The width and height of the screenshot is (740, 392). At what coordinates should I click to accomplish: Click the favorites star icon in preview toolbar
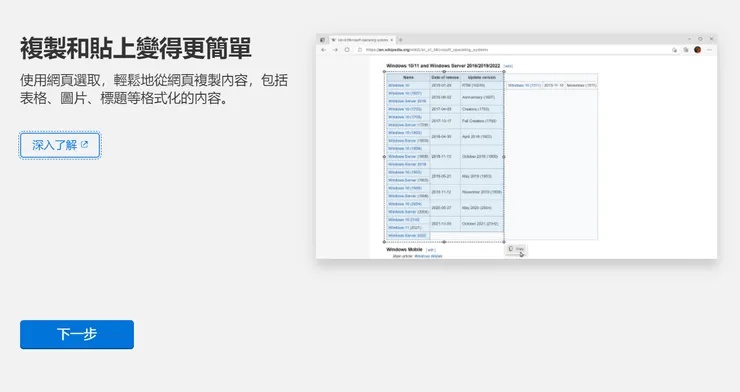tap(674, 50)
